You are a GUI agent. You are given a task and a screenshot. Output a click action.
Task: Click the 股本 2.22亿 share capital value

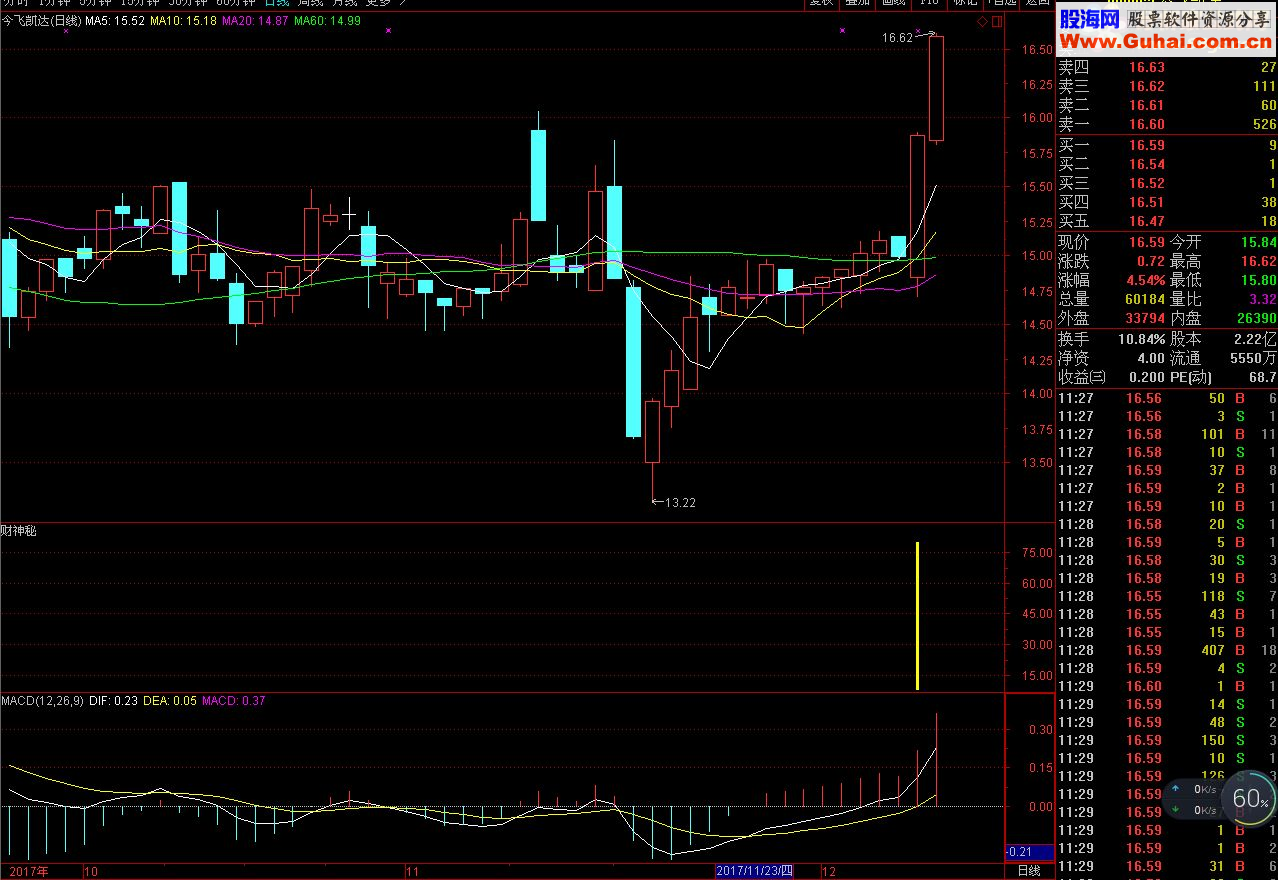point(1254,339)
